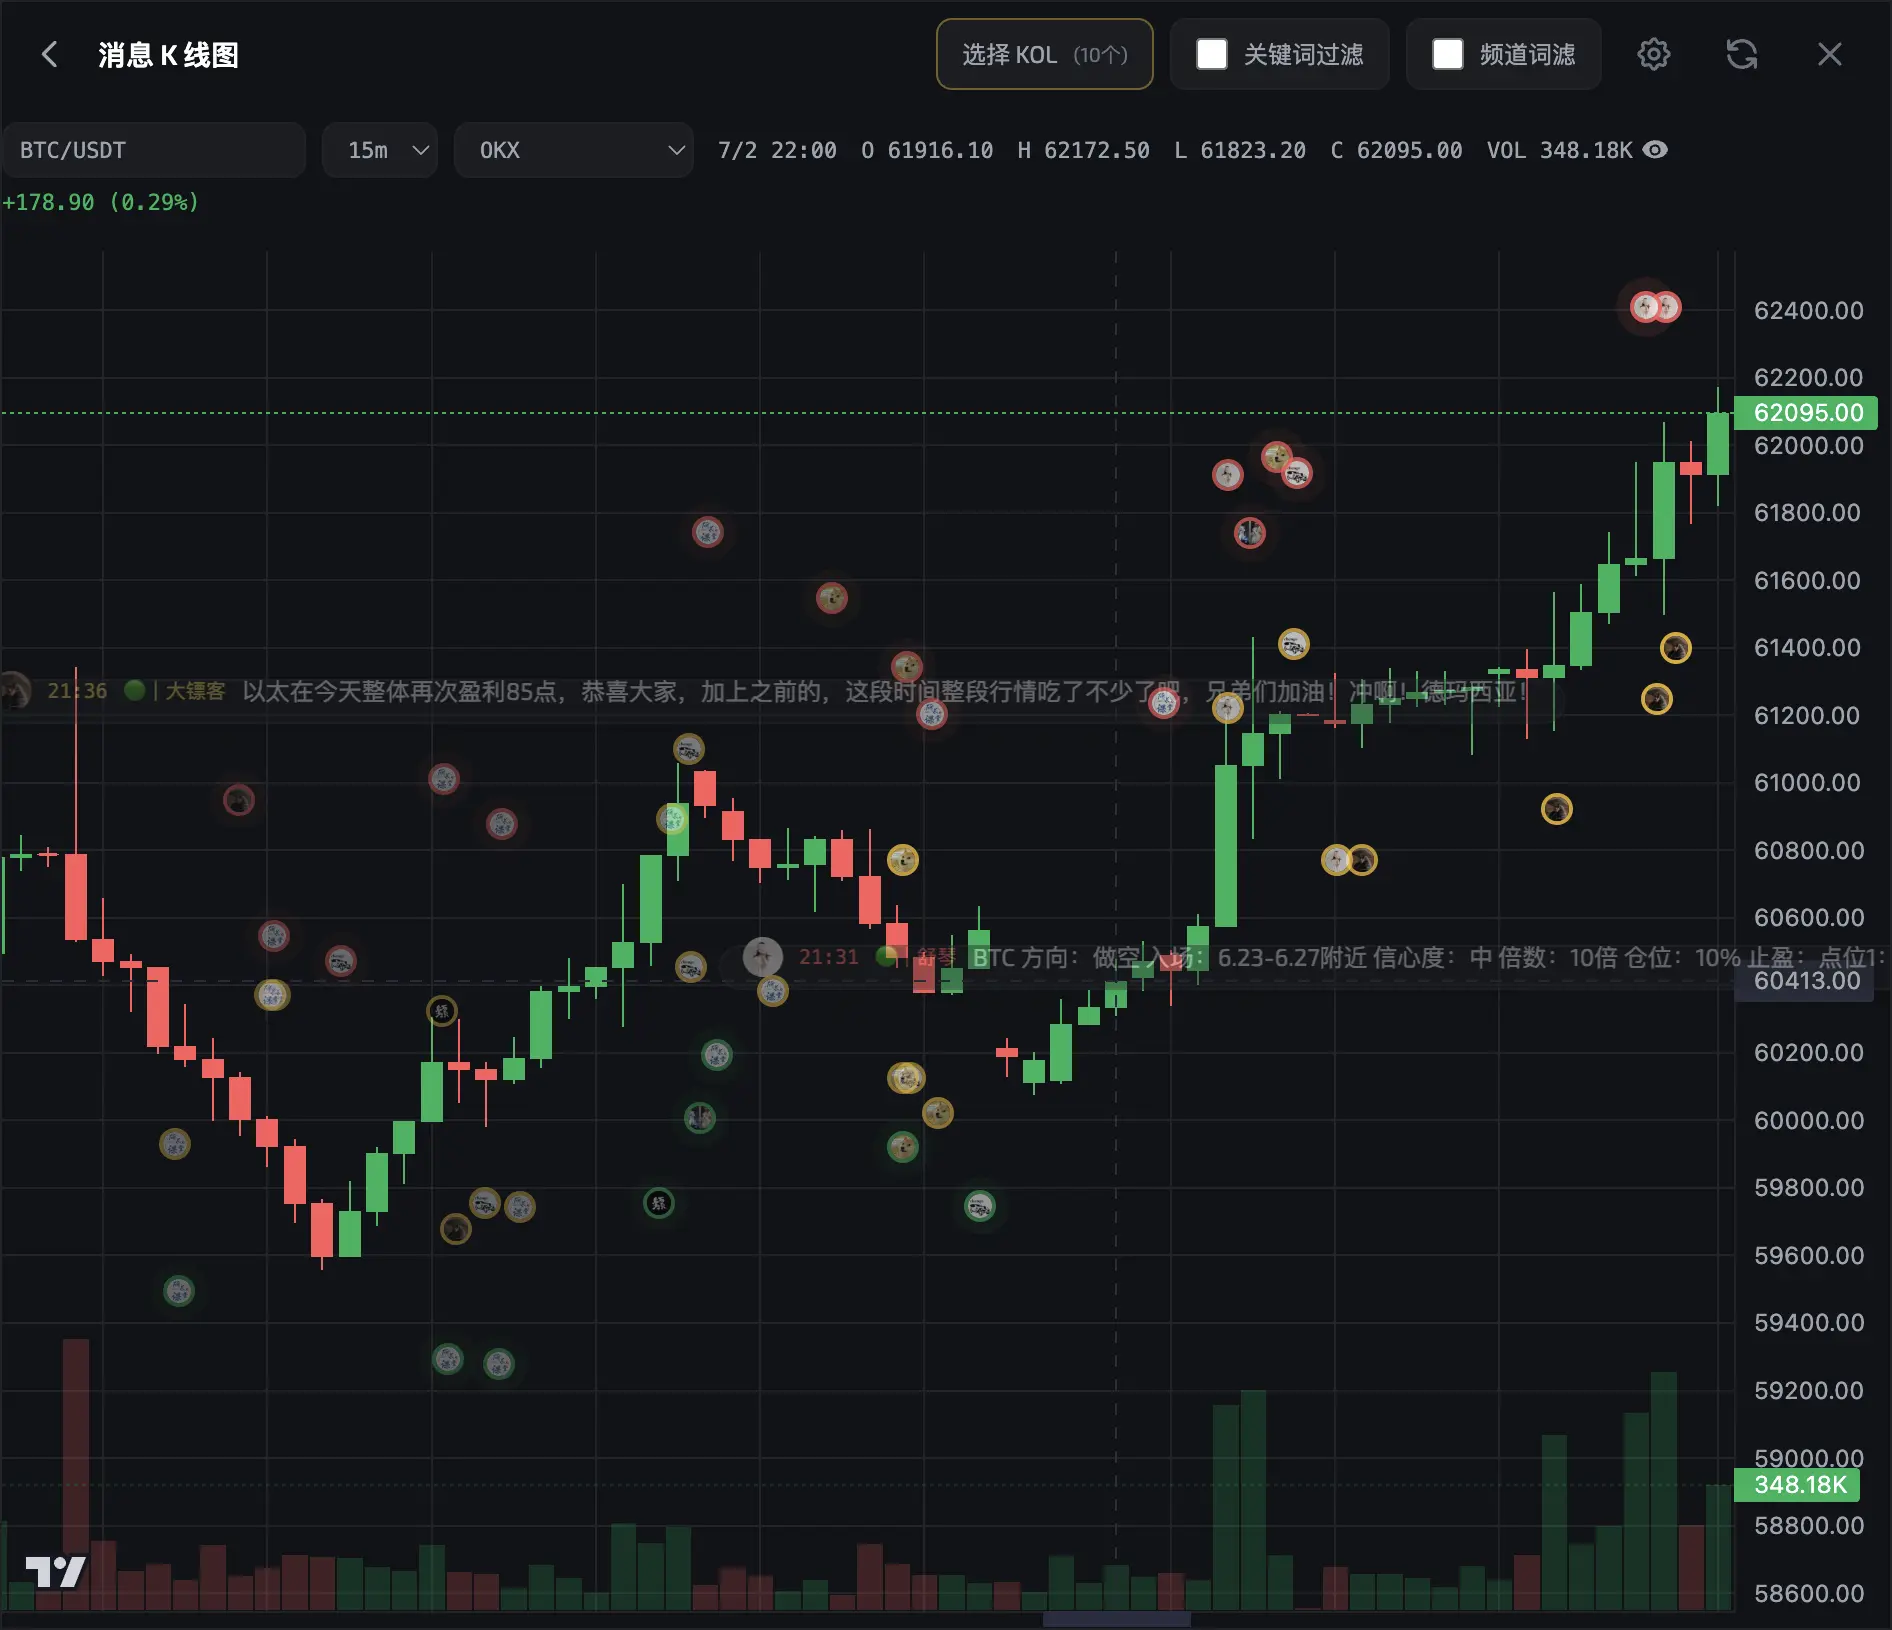Open the 选择 KOL selector
Screen dimensions: 1892x1630
[x=1044, y=54]
